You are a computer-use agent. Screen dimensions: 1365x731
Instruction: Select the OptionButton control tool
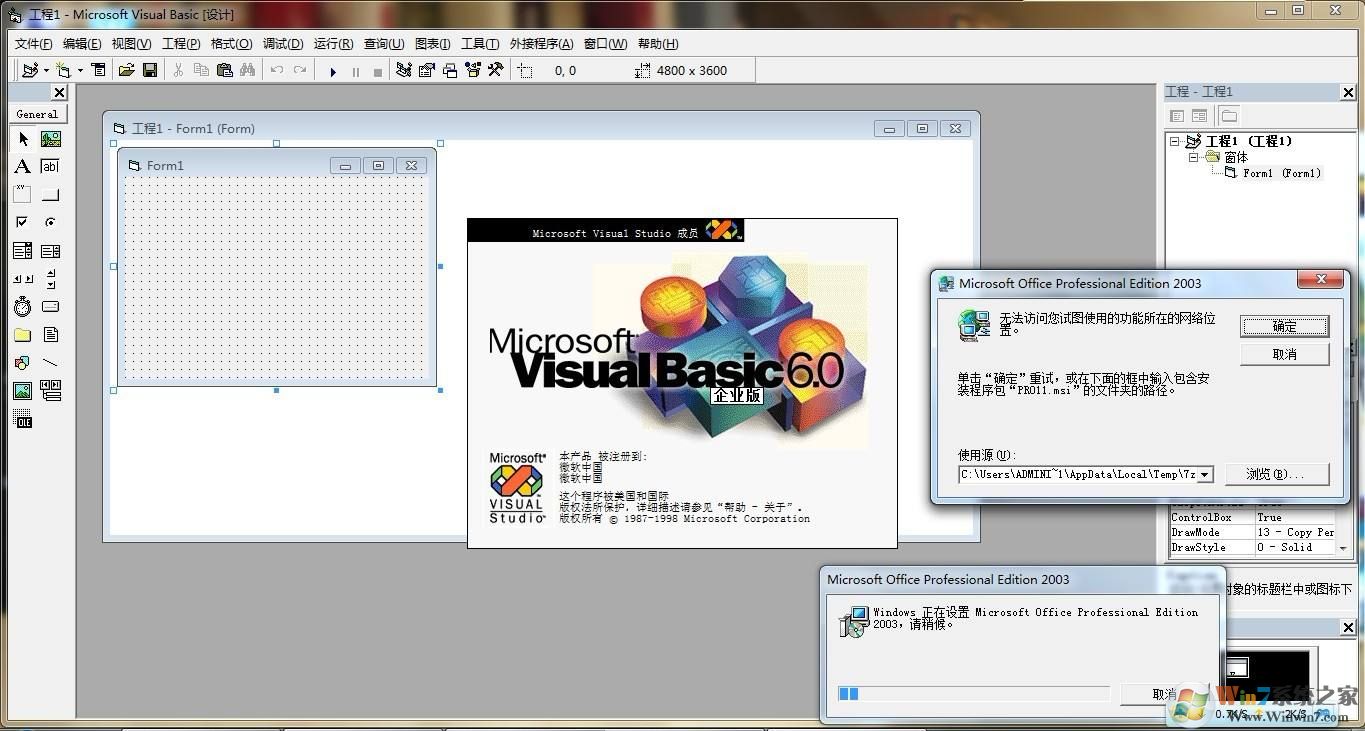click(x=50, y=222)
